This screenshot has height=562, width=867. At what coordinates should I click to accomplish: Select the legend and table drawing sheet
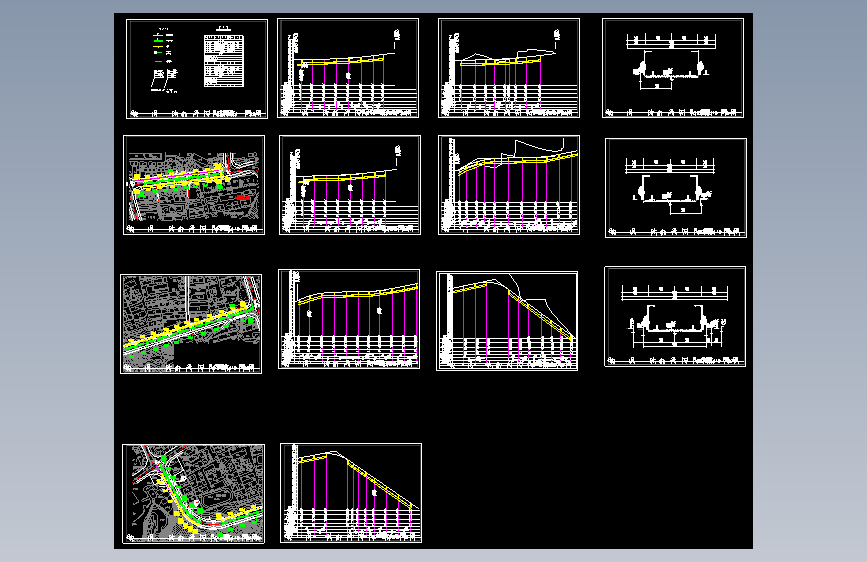click(197, 69)
